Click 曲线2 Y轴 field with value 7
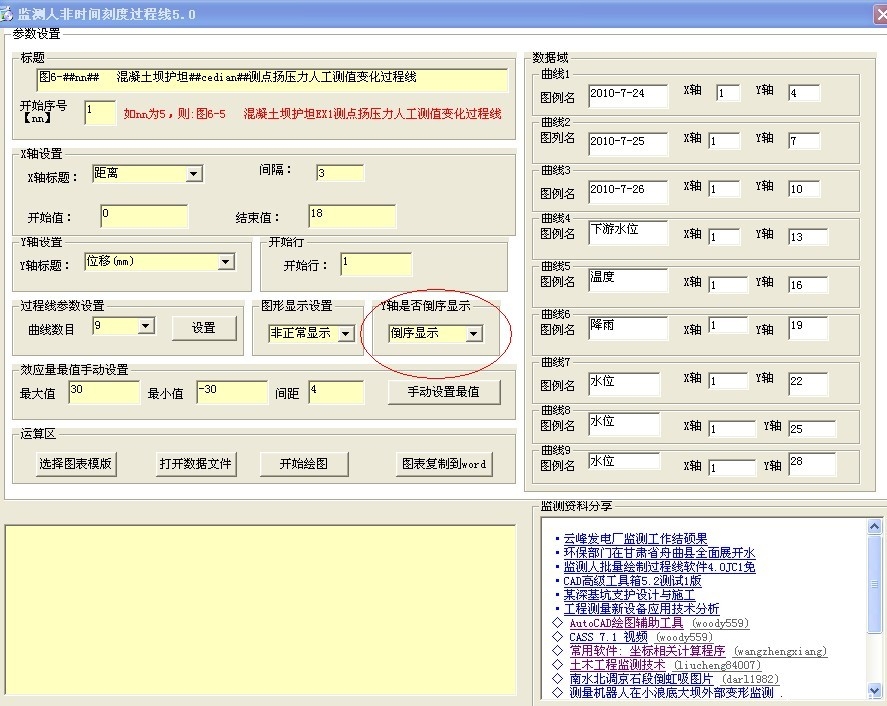 804,141
